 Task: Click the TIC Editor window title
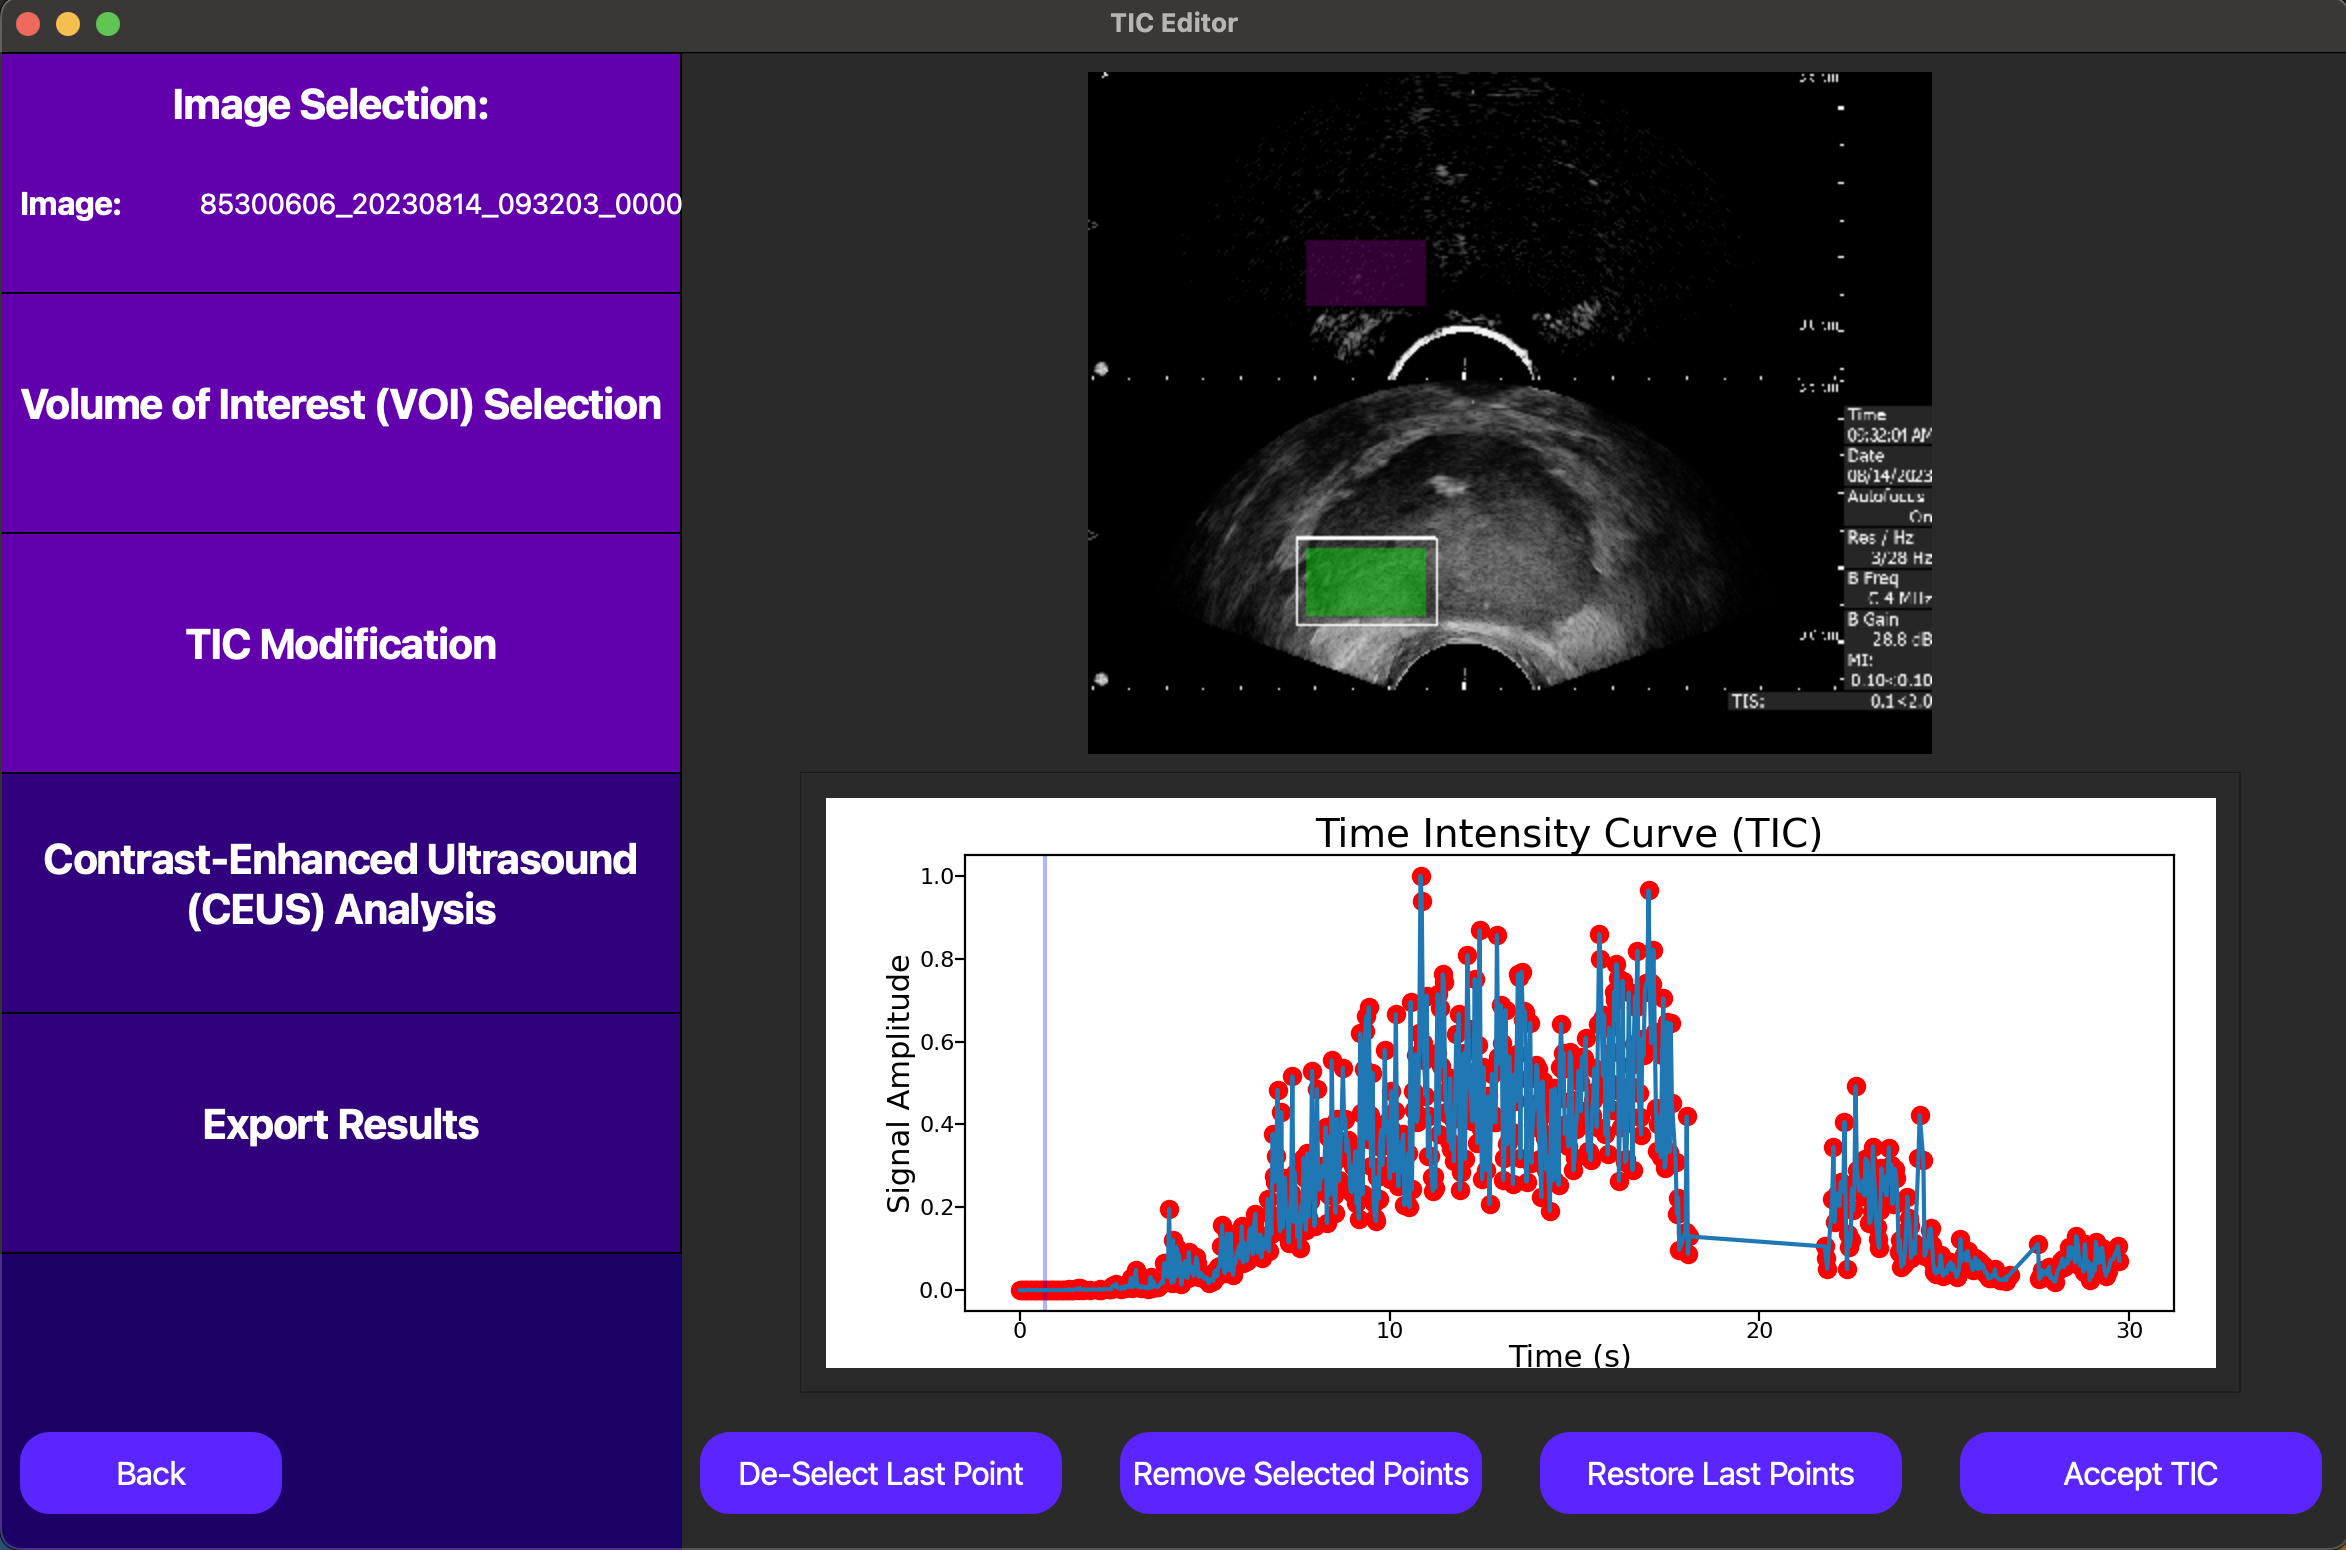[x=1174, y=23]
